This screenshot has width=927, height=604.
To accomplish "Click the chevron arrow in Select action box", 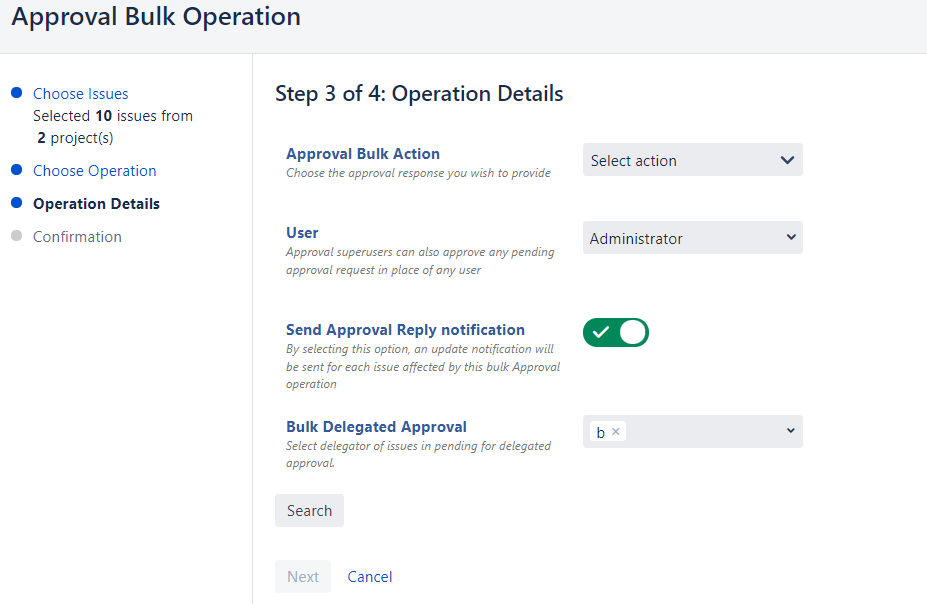I will point(787,160).
